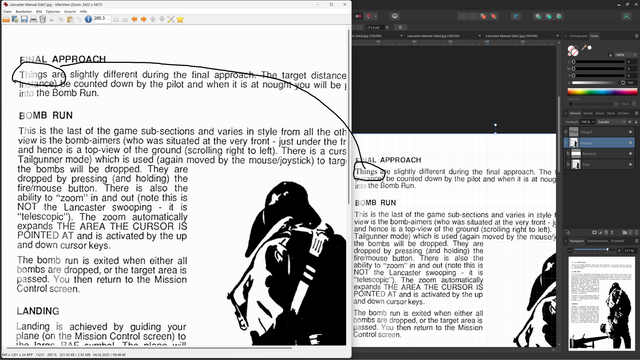640x360 pixels.
Task: Toggle visibility dot of the top layer
Action: click(631, 132)
